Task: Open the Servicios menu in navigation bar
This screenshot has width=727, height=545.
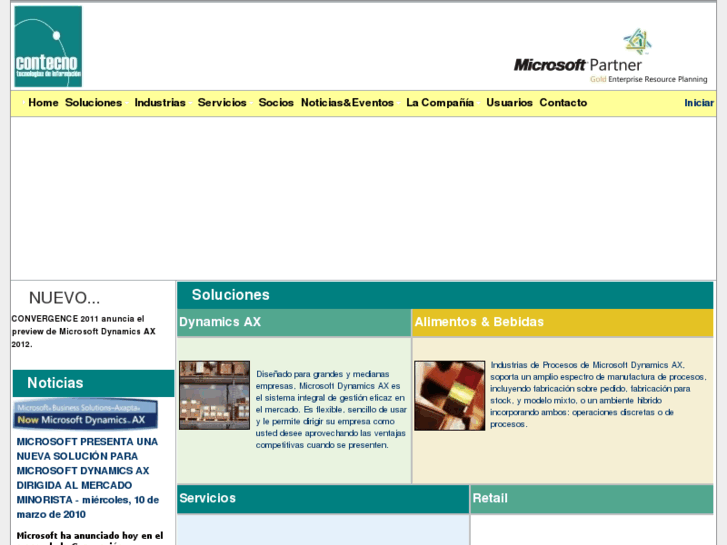Action: click(x=222, y=103)
